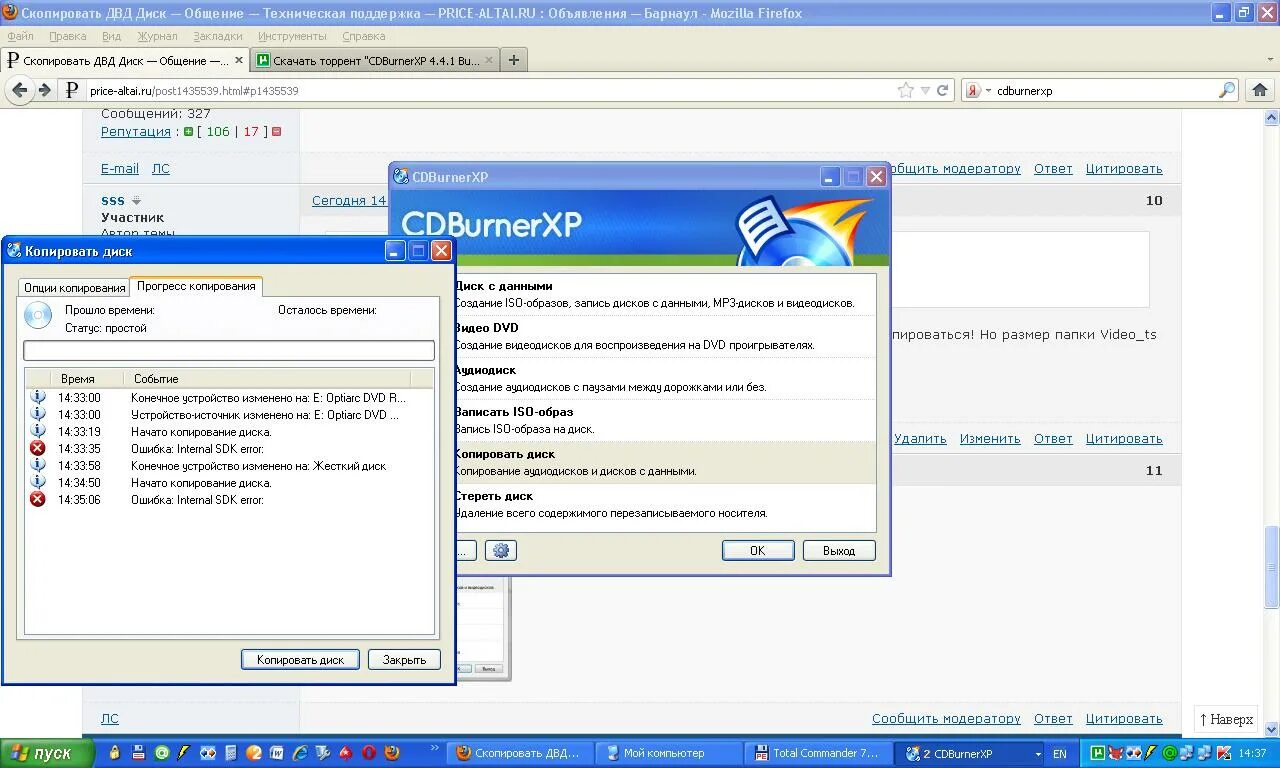Screen dimensions: 1280x768
Task: Open the padlock icon in Quick Launch
Action: pyautogui.click(x=115, y=753)
